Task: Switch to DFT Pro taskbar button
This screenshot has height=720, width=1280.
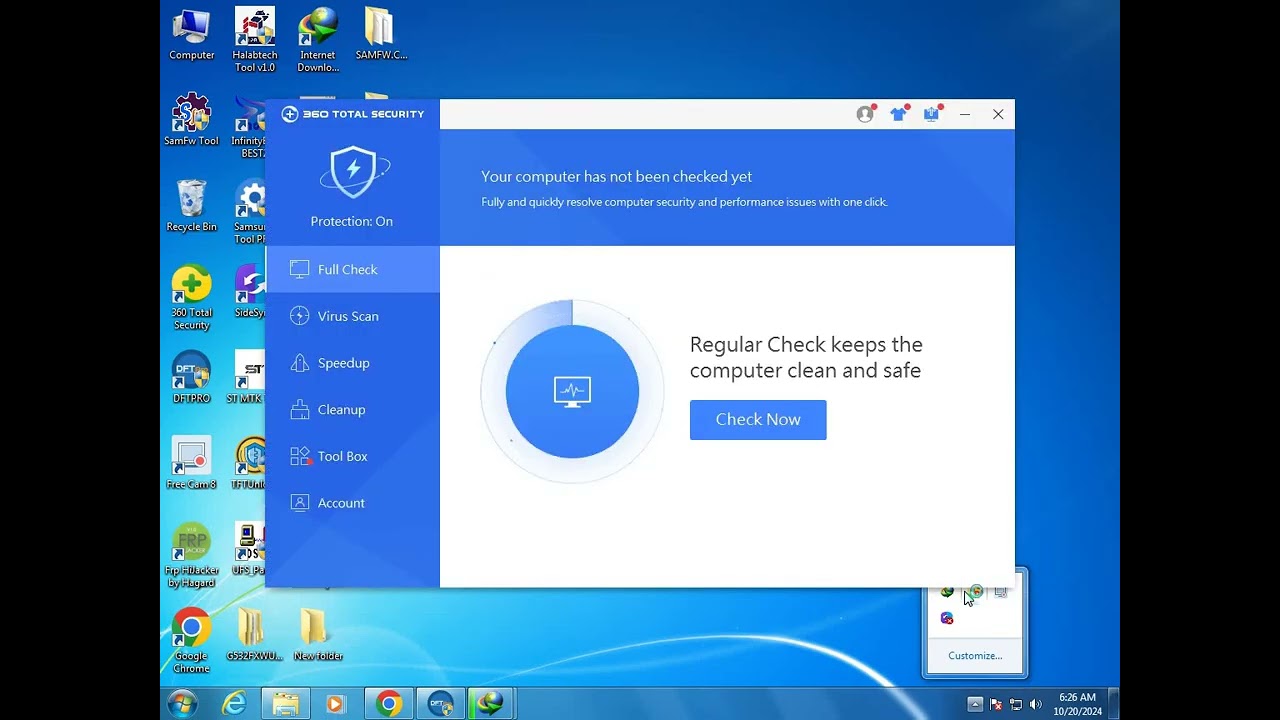Action: coord(440,704)
